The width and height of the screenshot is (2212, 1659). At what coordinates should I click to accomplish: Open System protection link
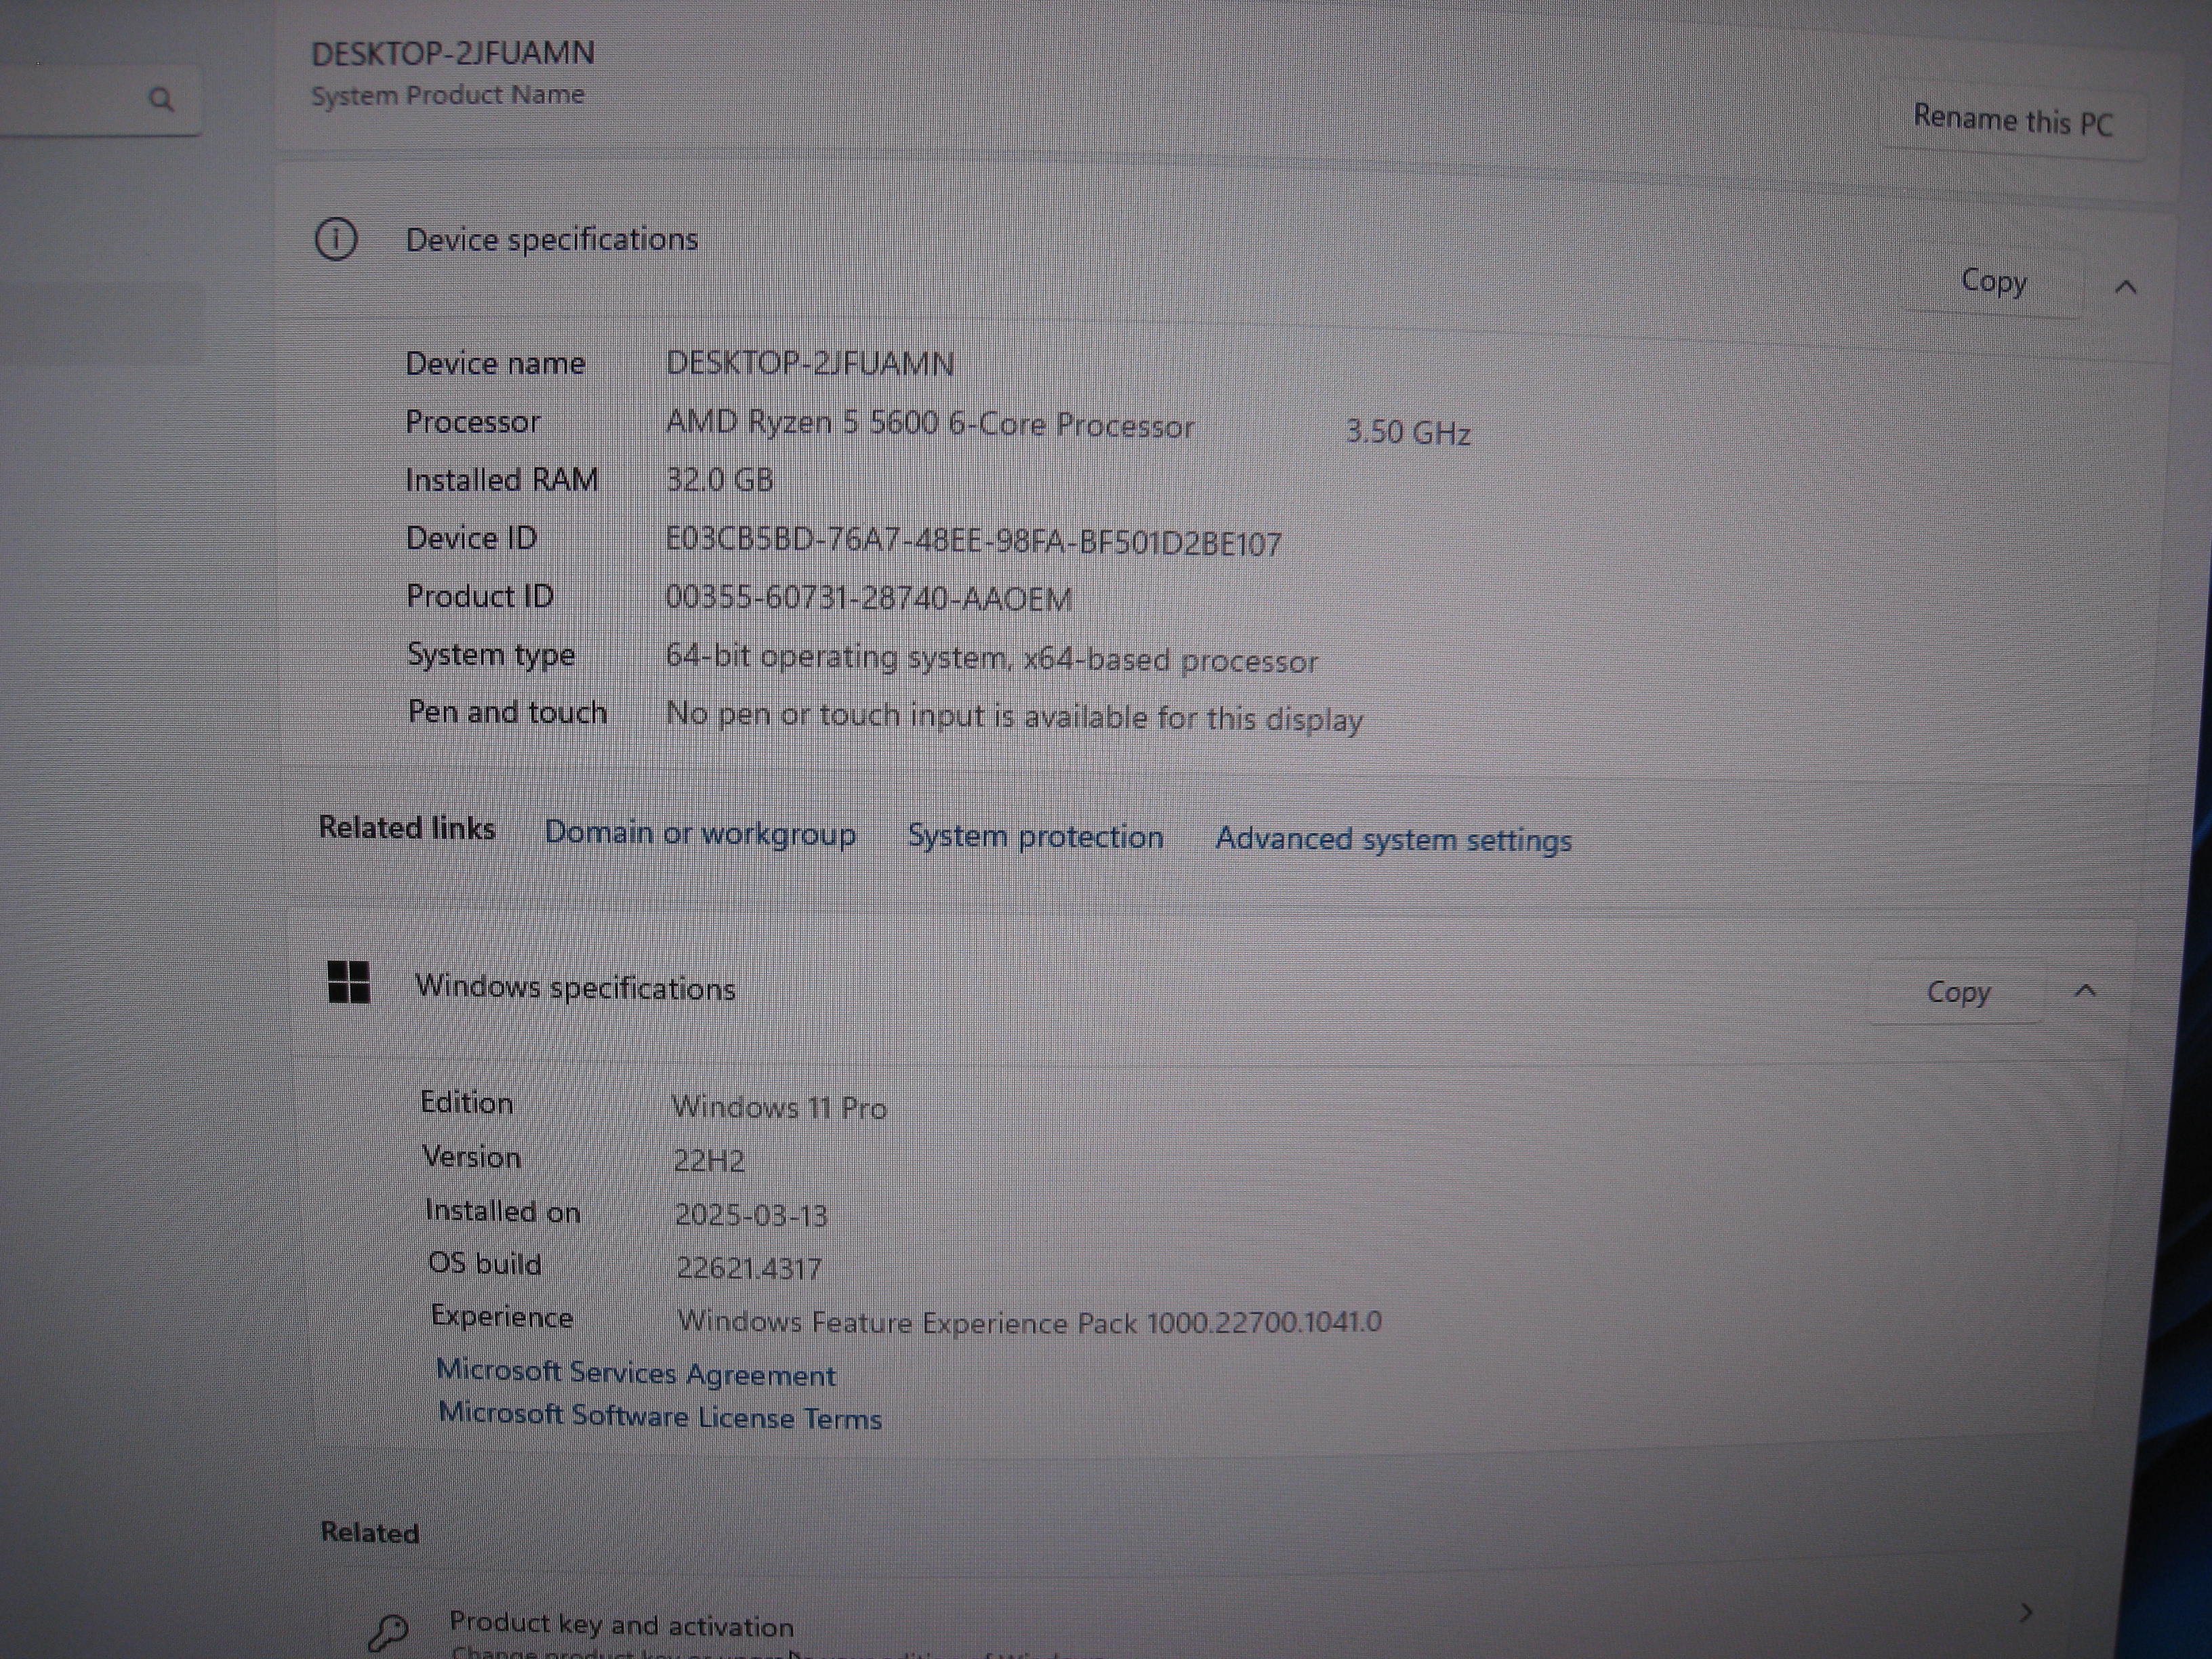1035,836
